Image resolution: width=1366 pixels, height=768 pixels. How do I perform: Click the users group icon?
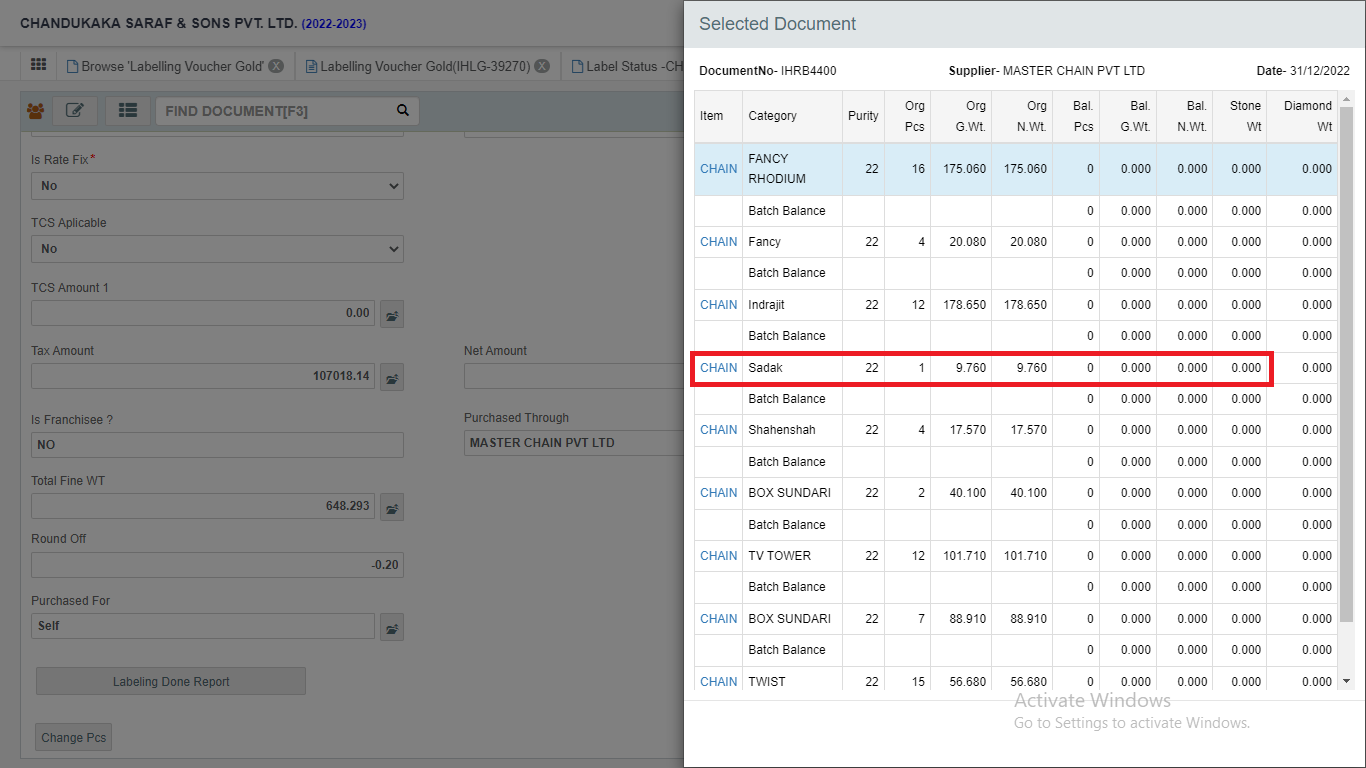(x=35, y=111)
